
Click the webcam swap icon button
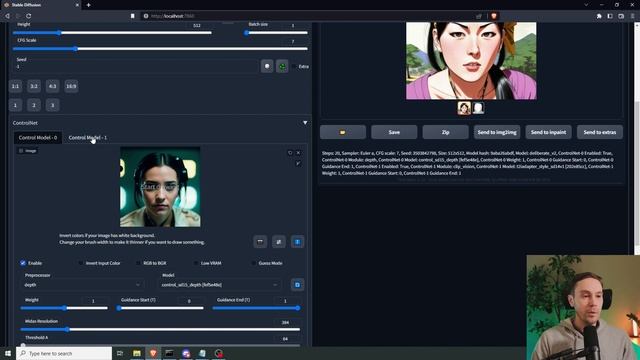coord(279,242)
